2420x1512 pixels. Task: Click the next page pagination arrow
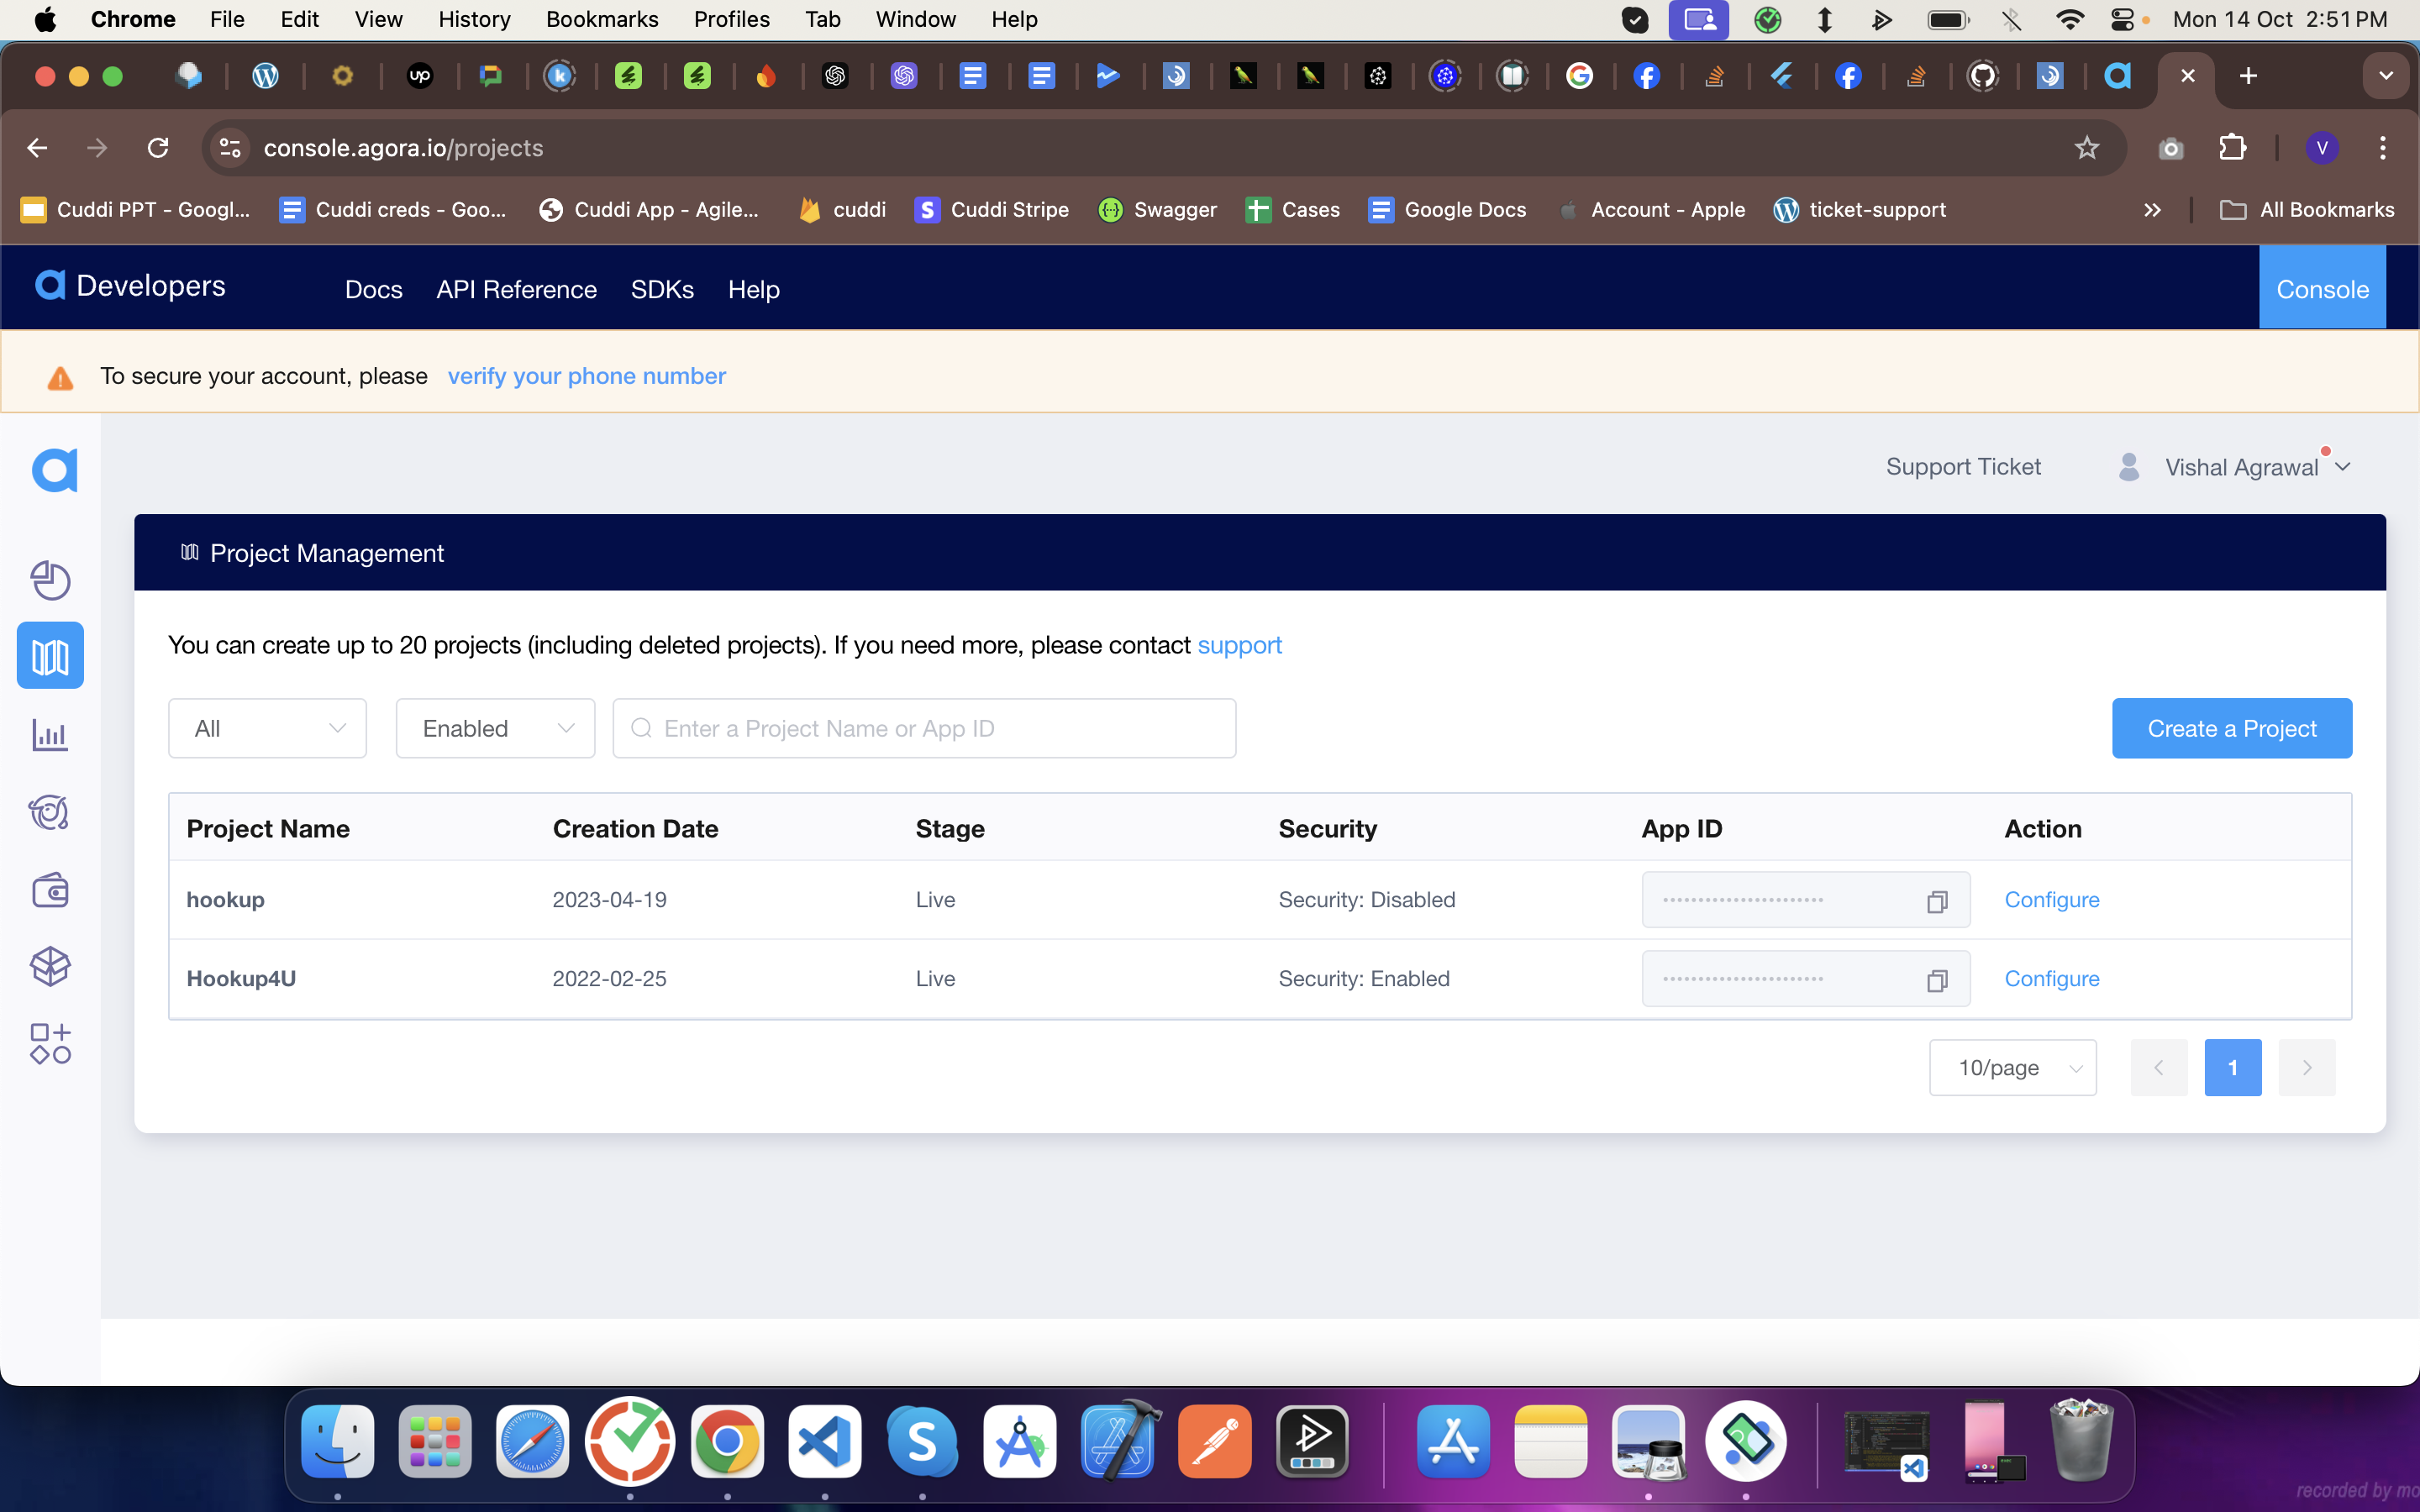point(2306,1067)
